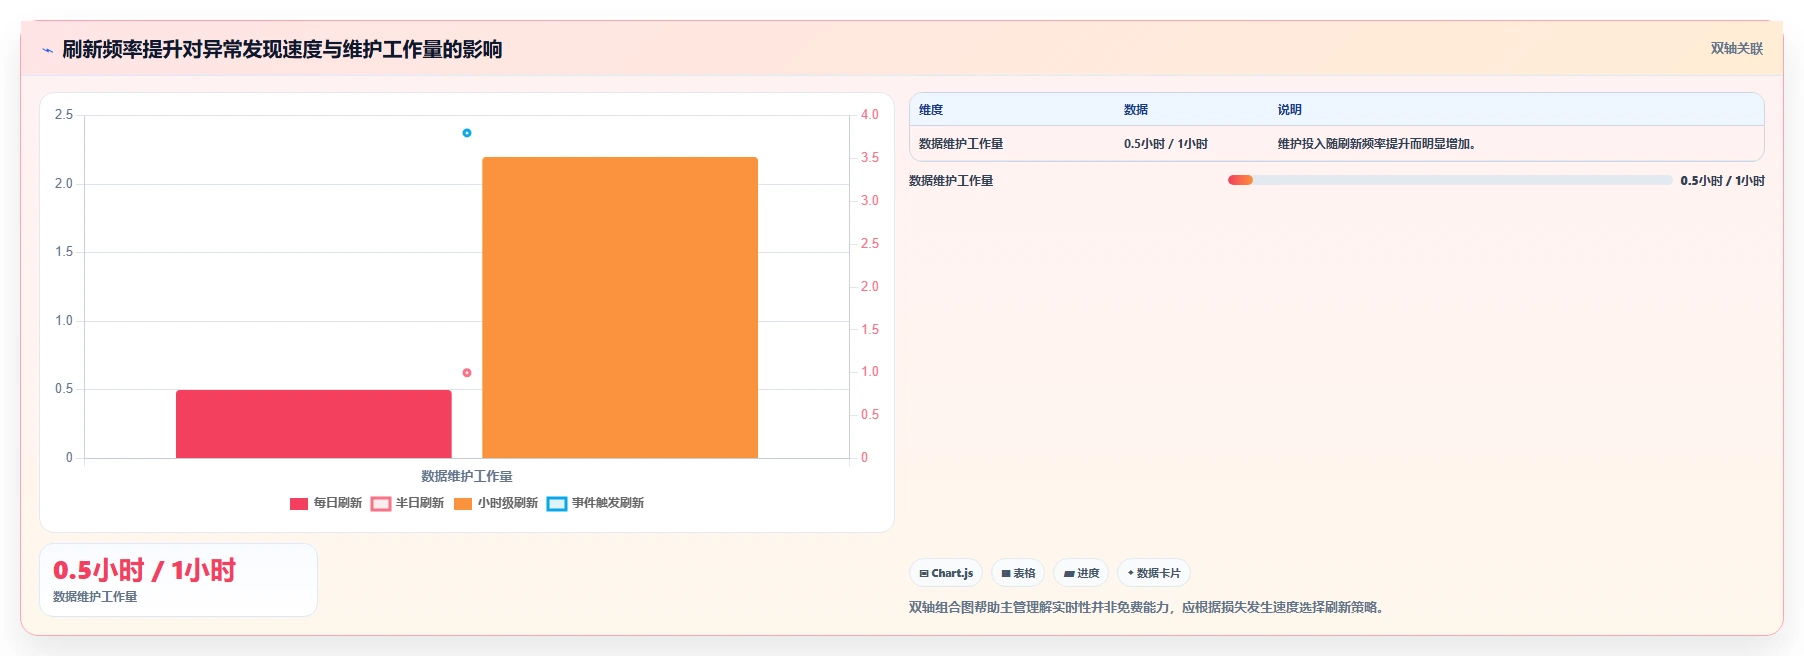Click the blue 事件触发刷新 legend swatch
The image size is (1804, 656).
pos(557,504)
